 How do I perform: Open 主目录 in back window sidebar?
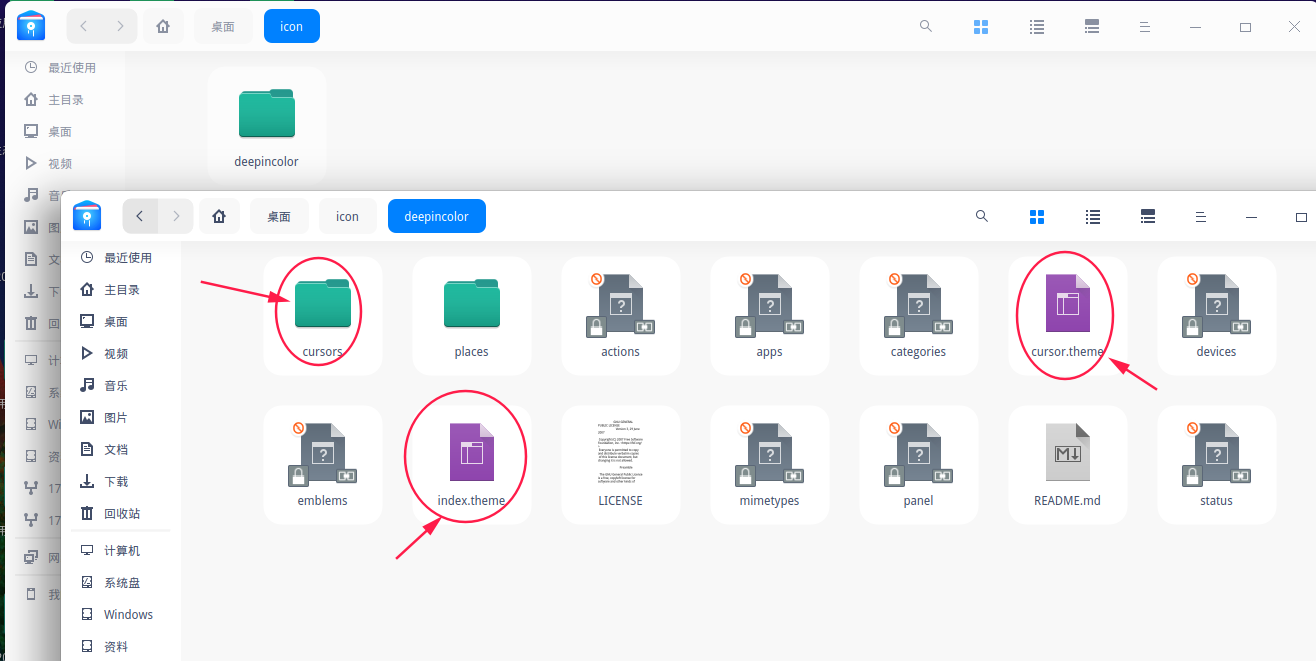click(66, 99)
